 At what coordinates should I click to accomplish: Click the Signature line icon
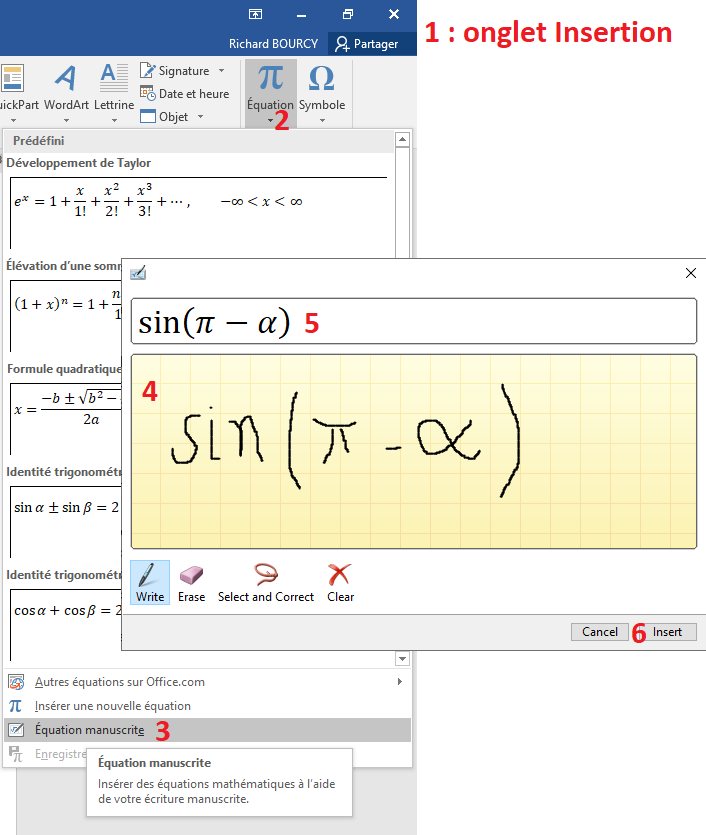click(x=147, y=70)
